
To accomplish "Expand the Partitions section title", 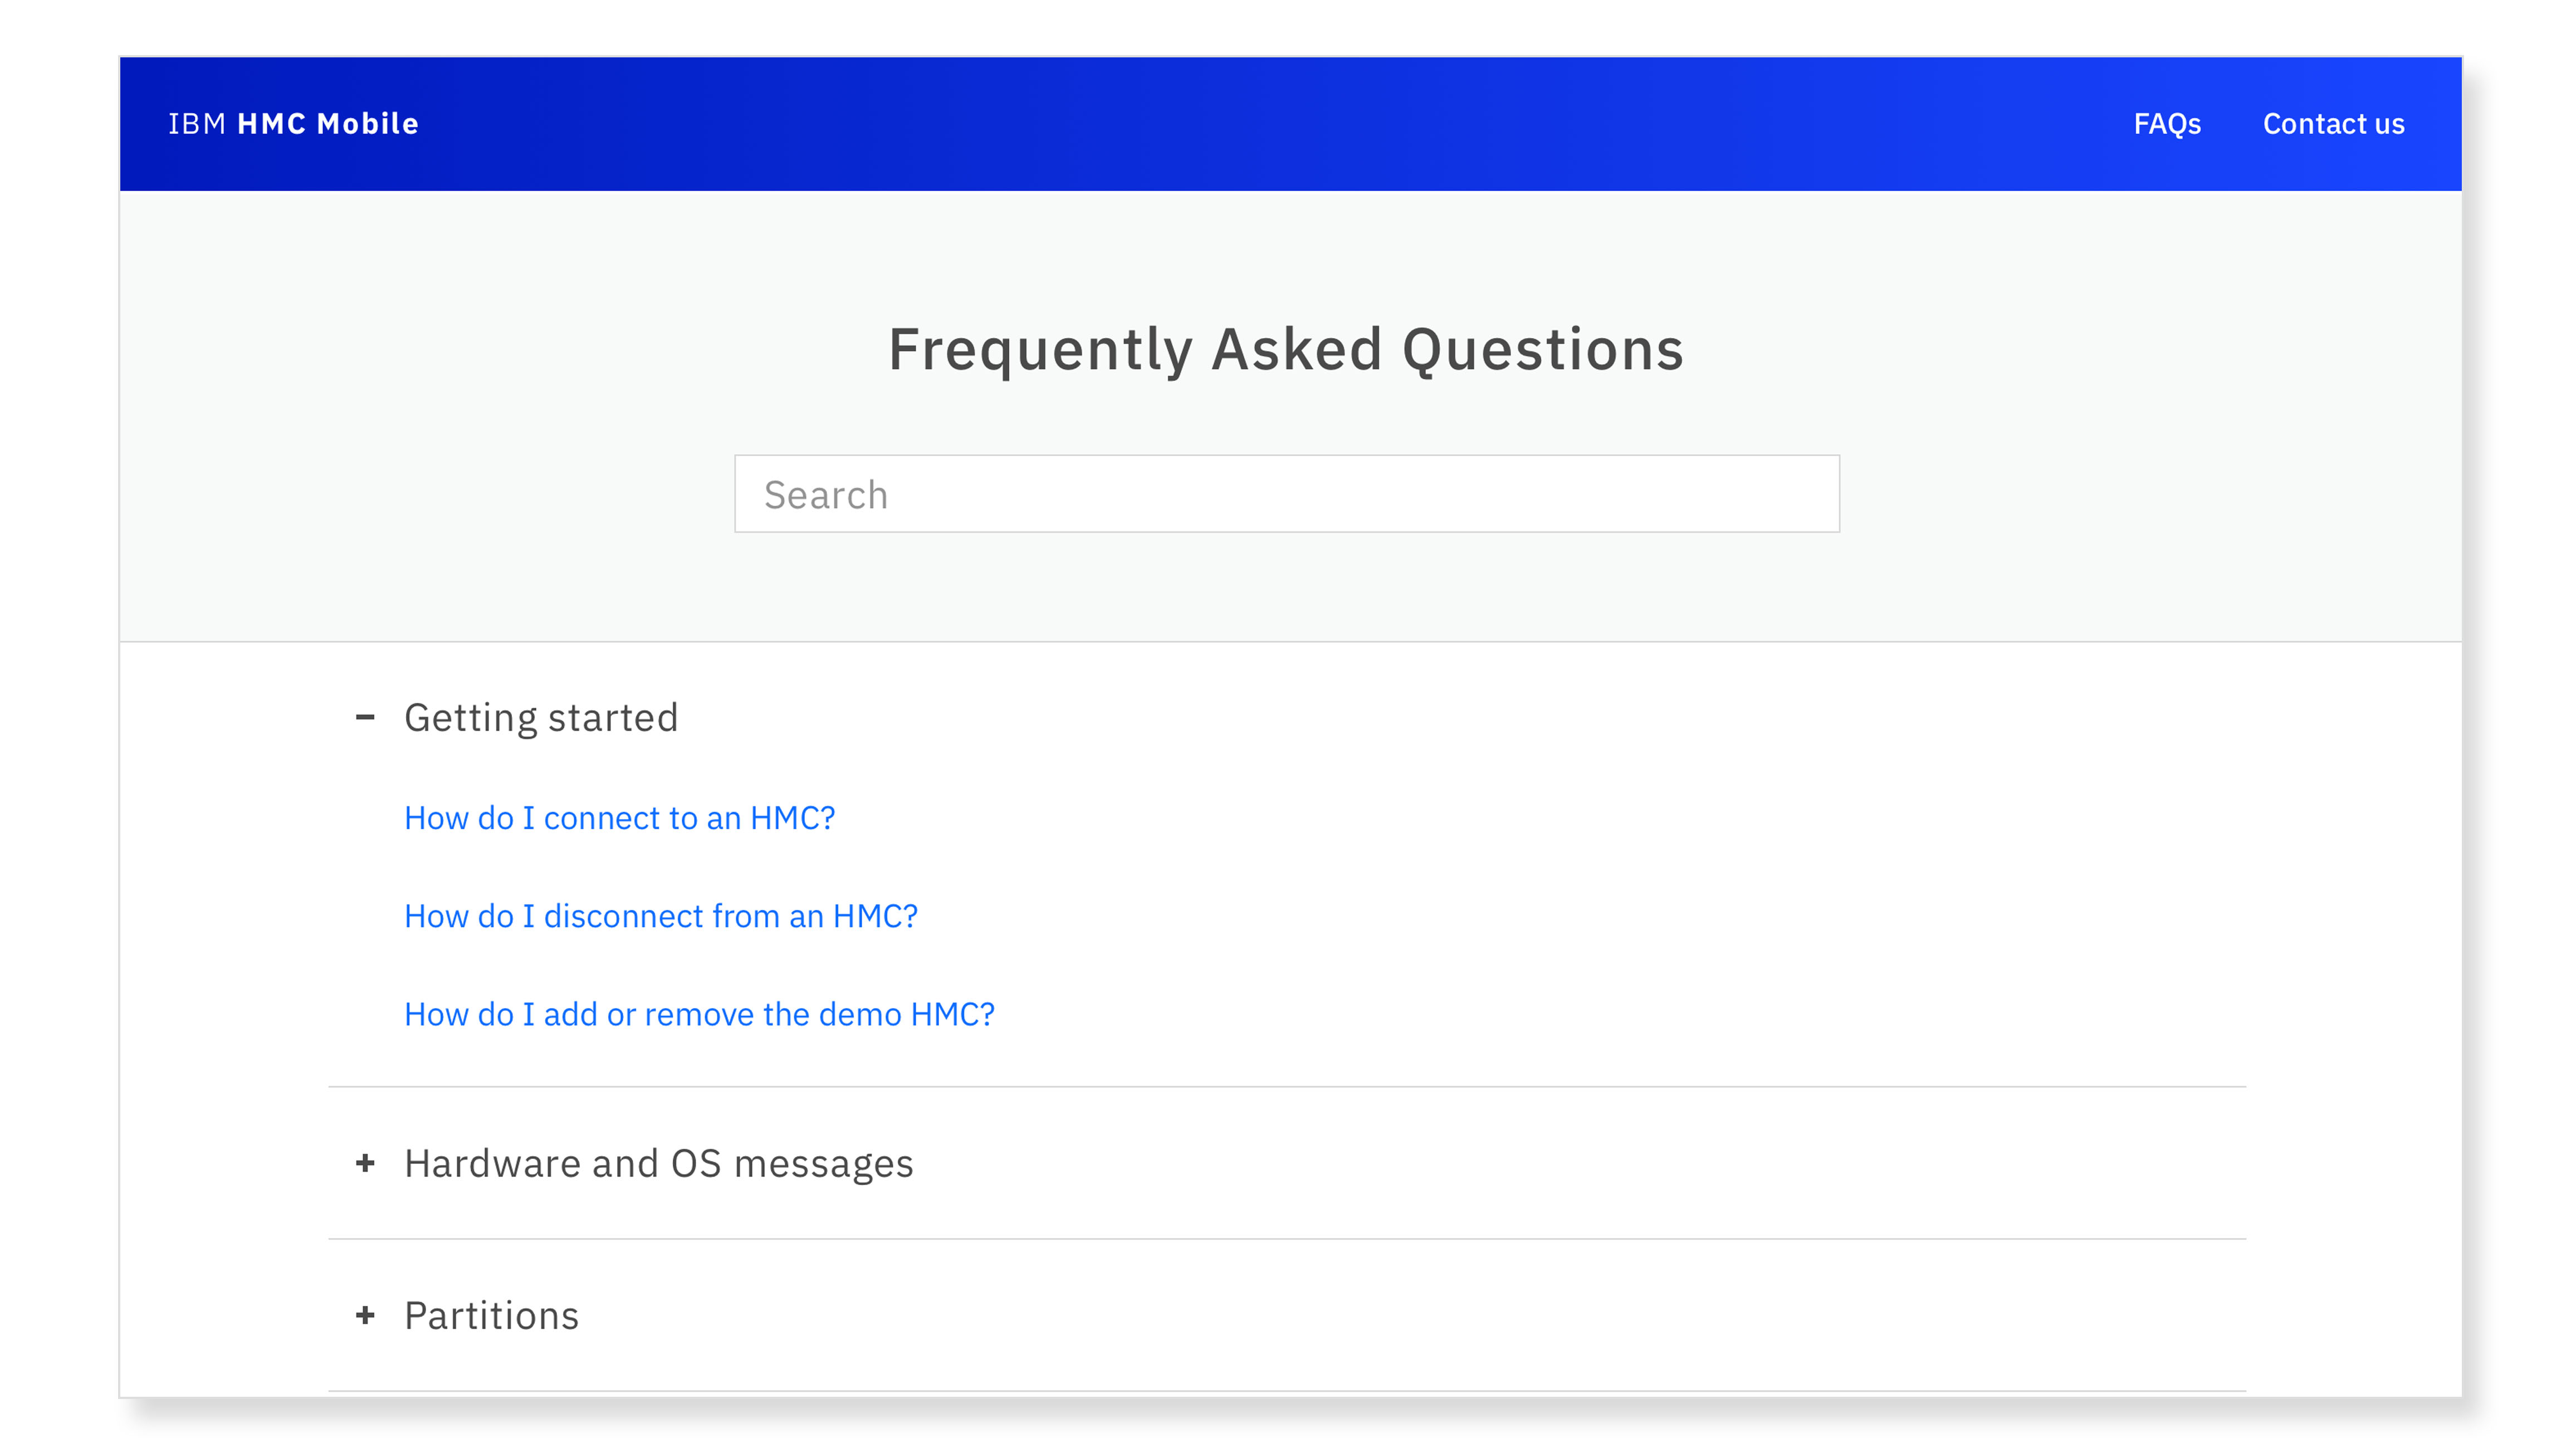I will [x=491, y=1315].
